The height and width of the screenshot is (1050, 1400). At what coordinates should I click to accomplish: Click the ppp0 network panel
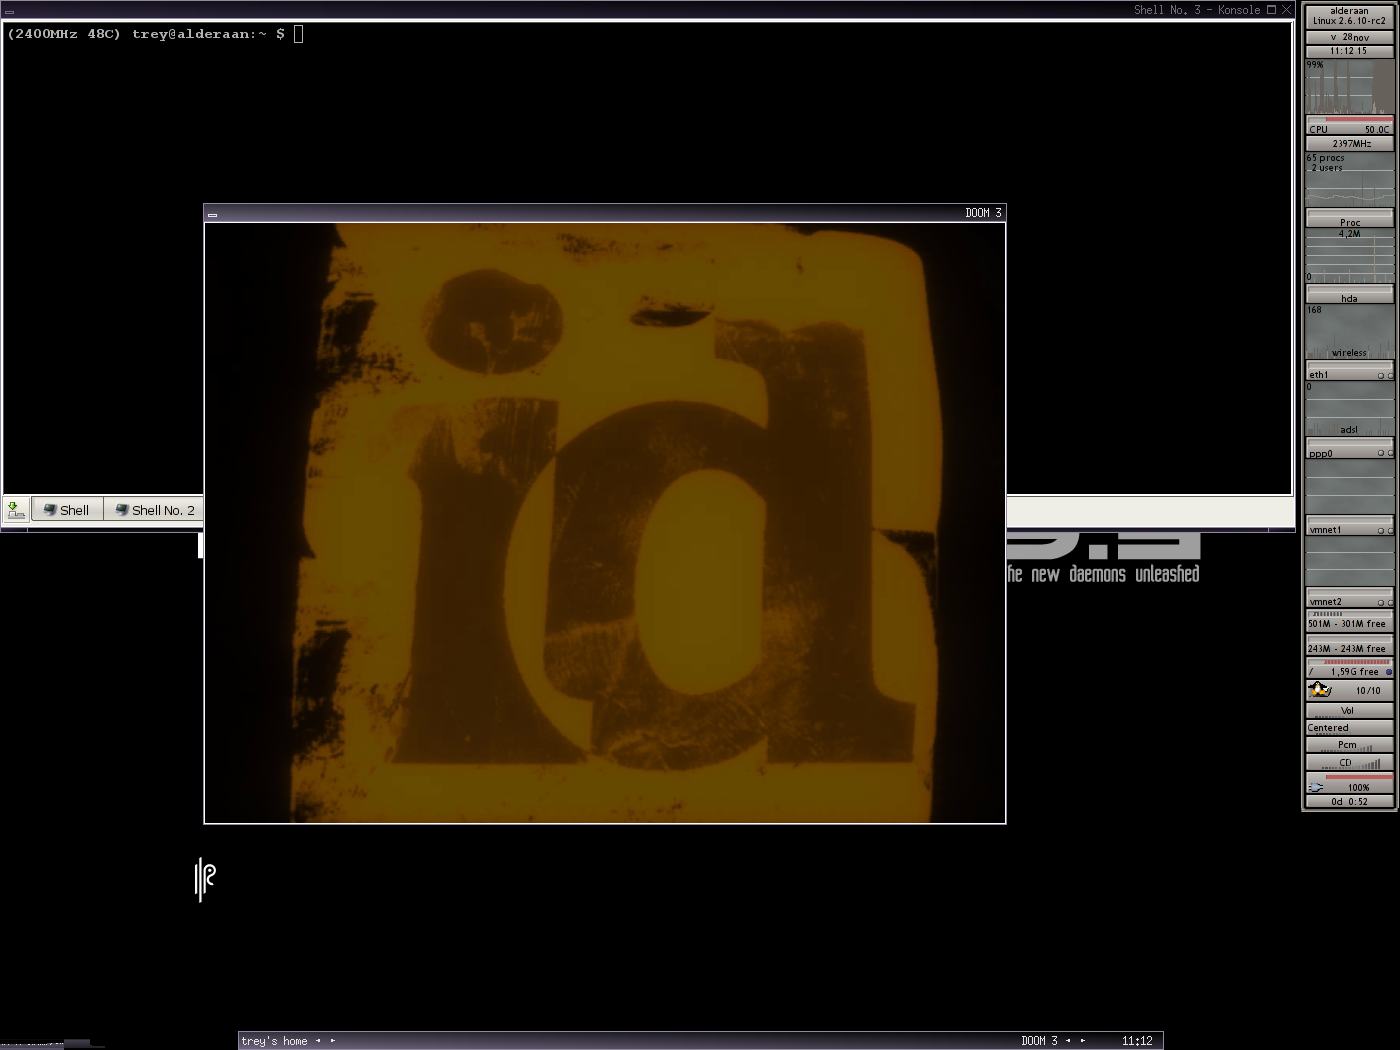pyautogui.click(x=1349, y=449)
